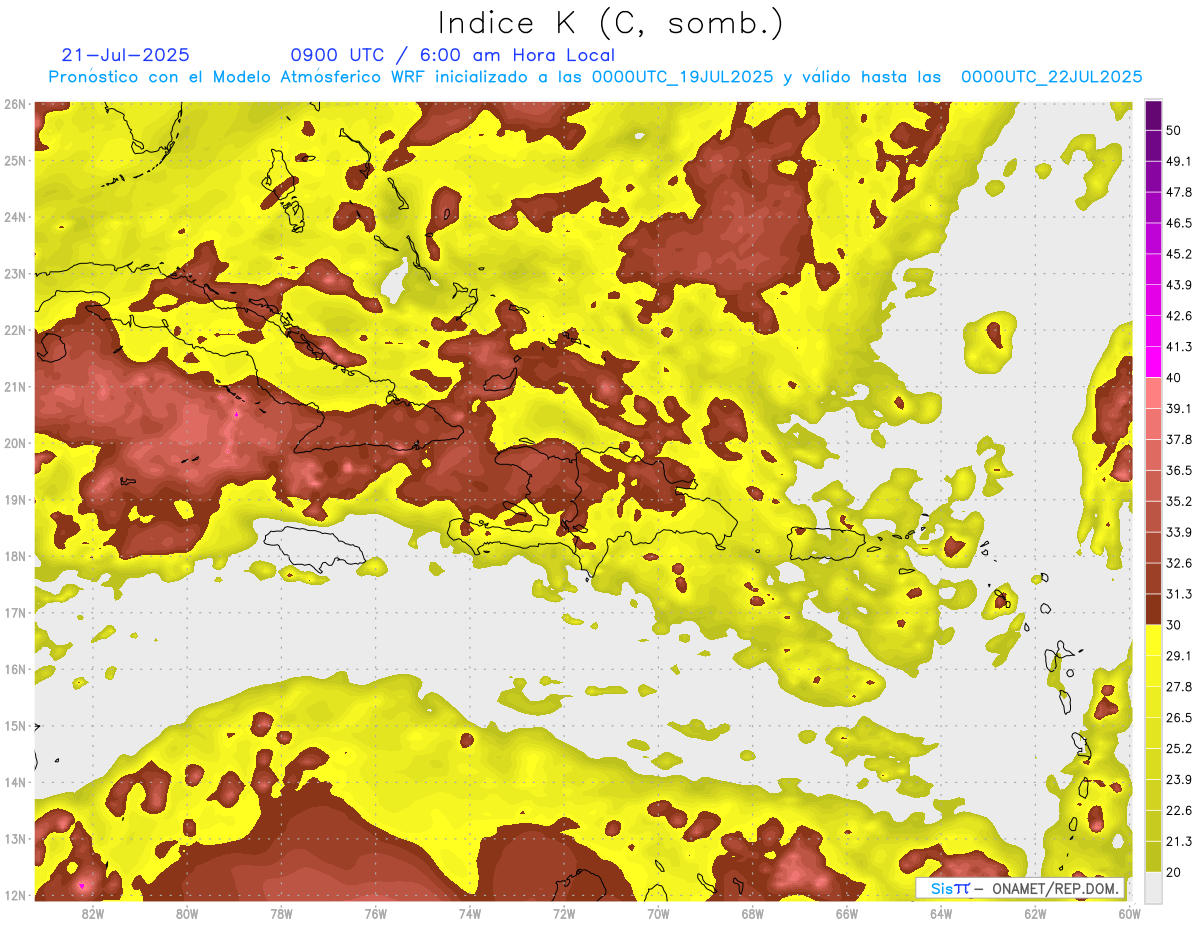Select the colorbar value '32.6'
Viewport: 1200px width, 927px height.
click(1178, 563)
